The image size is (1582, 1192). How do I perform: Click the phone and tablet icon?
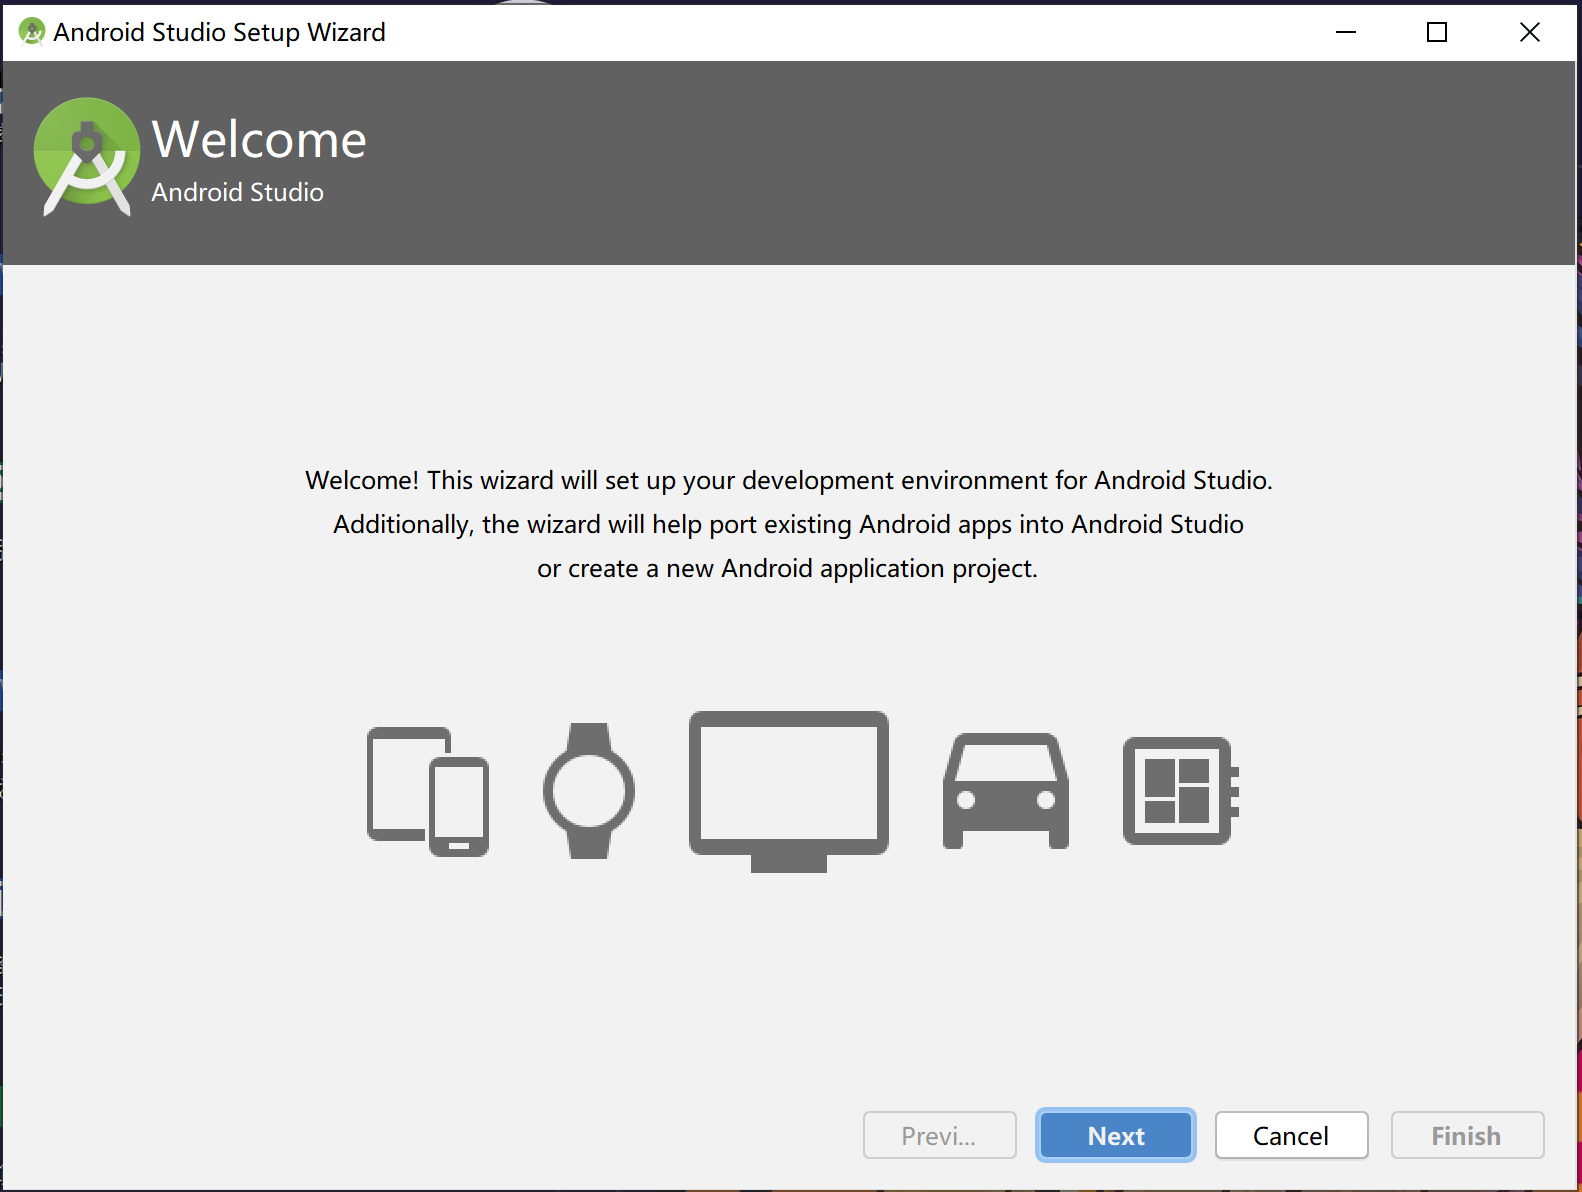(x=428, y=791)
